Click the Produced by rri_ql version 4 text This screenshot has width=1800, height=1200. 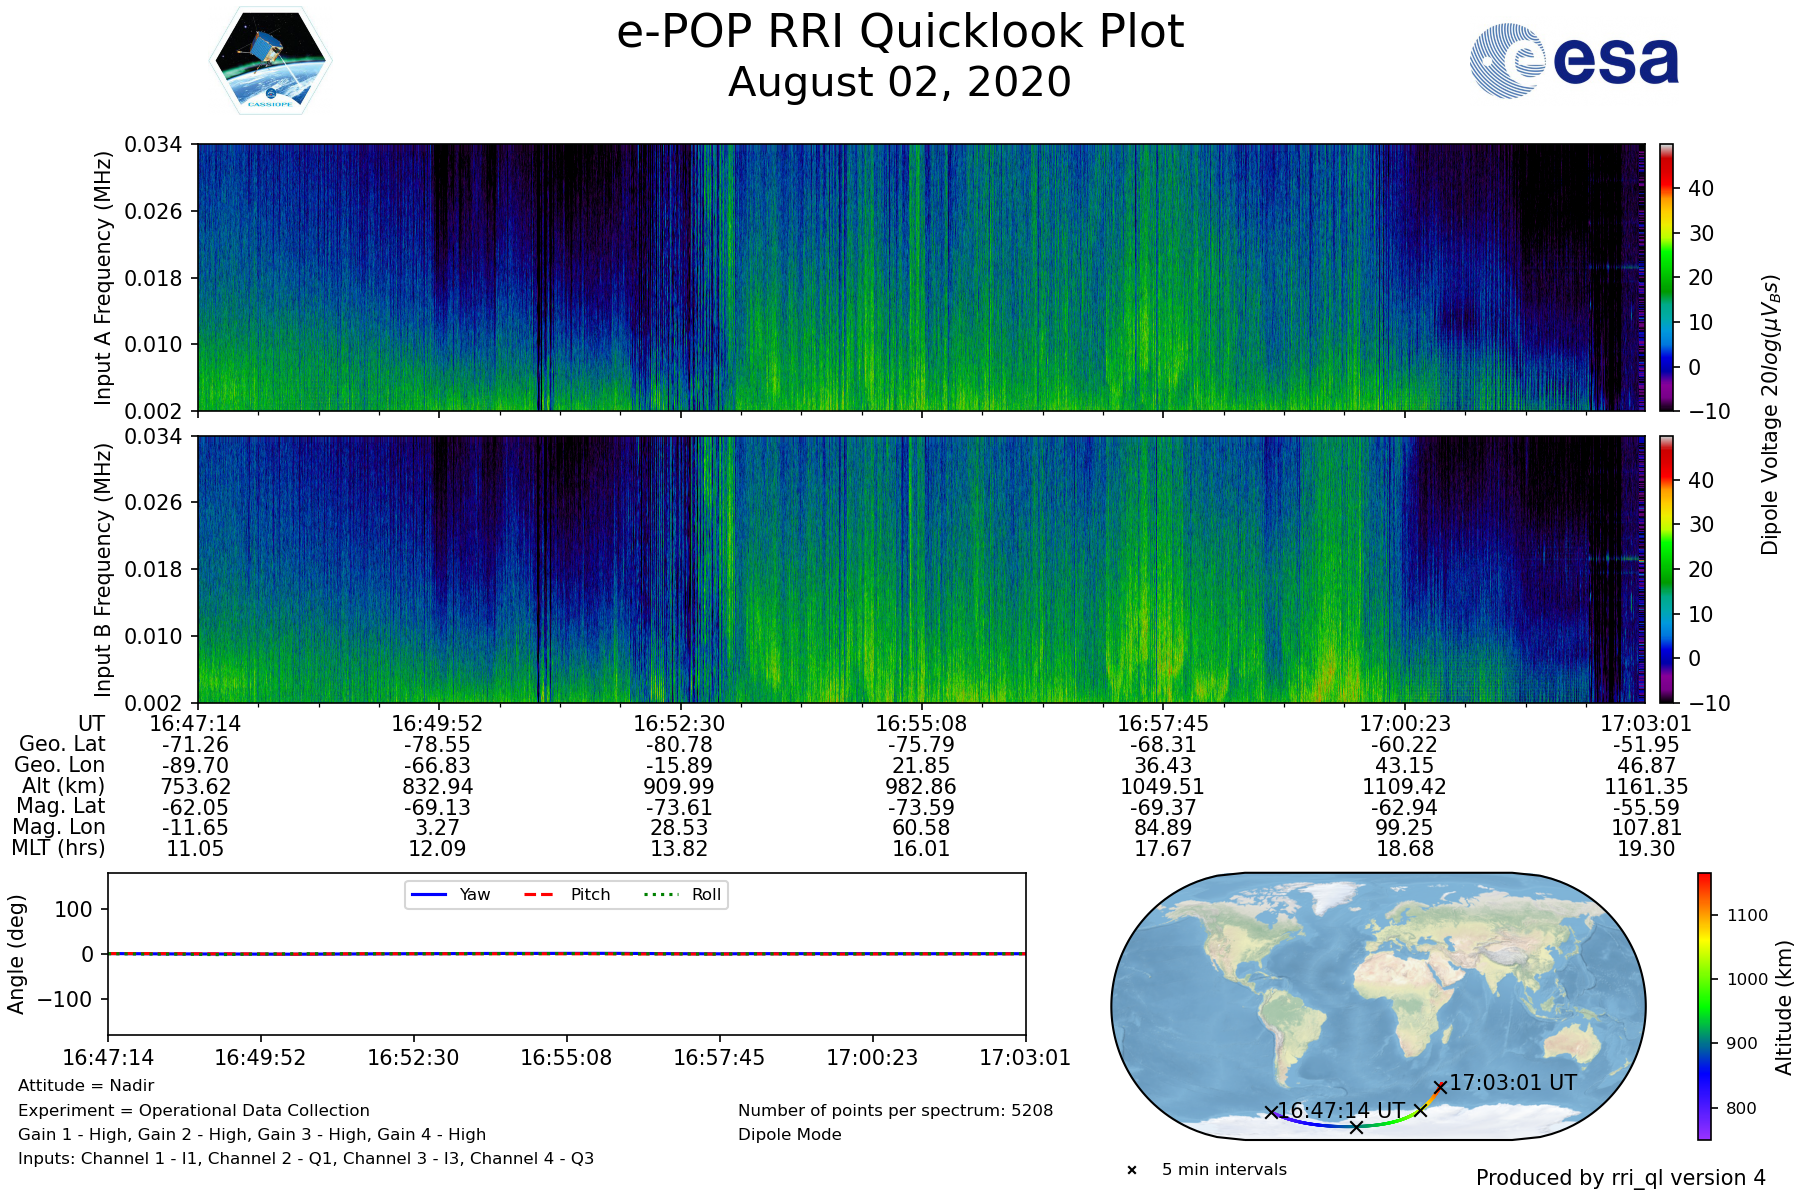point(1620,1178)
